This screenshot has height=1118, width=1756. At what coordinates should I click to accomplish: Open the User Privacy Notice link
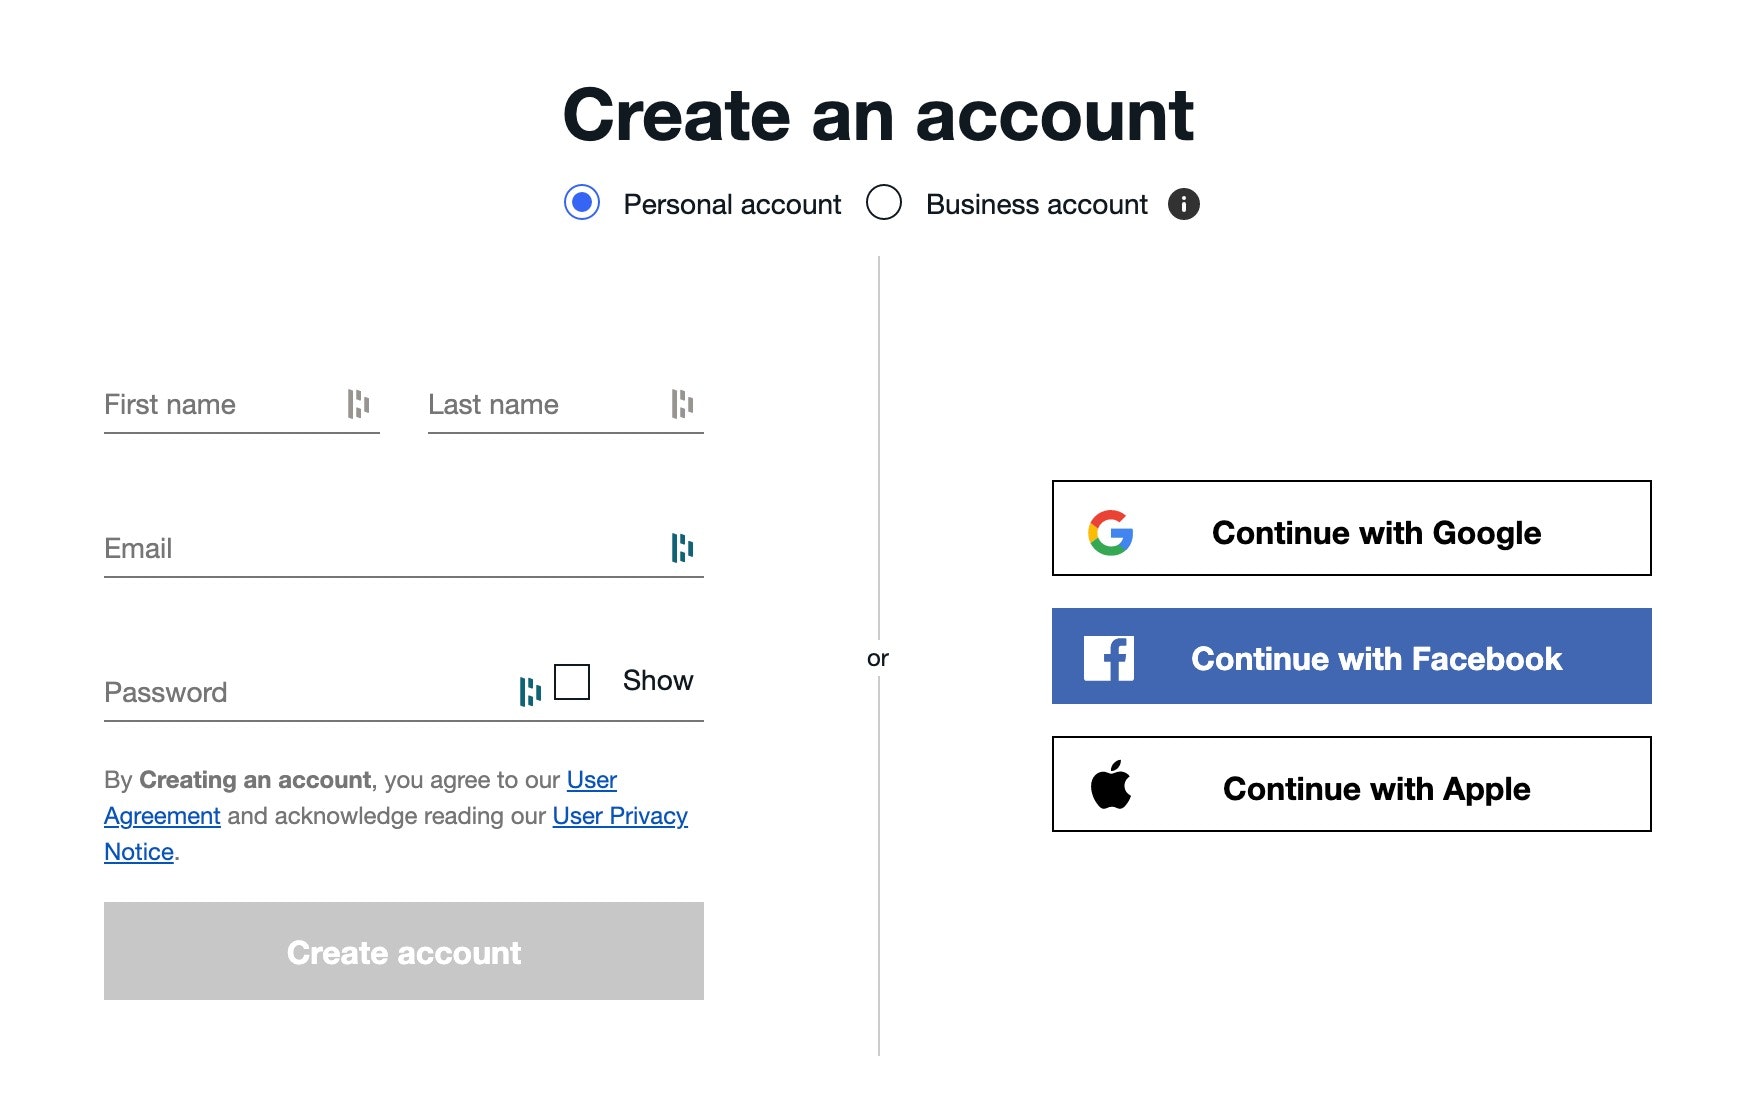pos(619,816)
